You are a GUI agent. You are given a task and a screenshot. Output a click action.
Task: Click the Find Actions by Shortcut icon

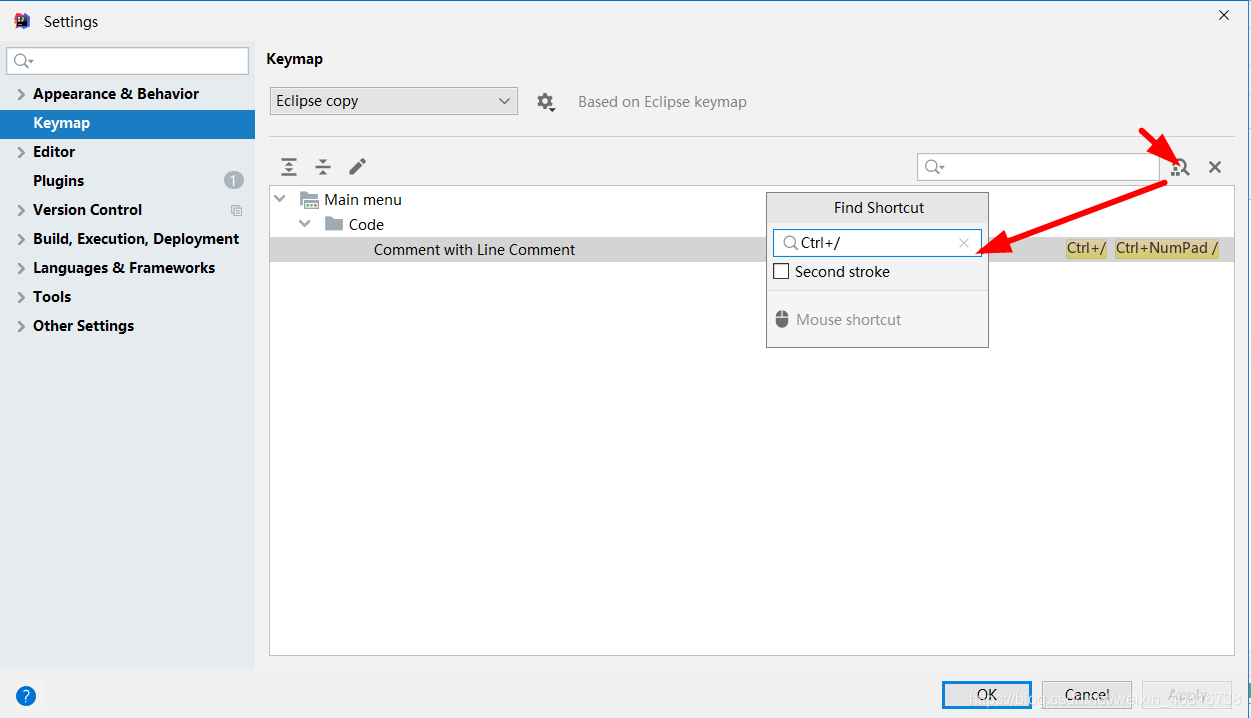click(1181, 167)
